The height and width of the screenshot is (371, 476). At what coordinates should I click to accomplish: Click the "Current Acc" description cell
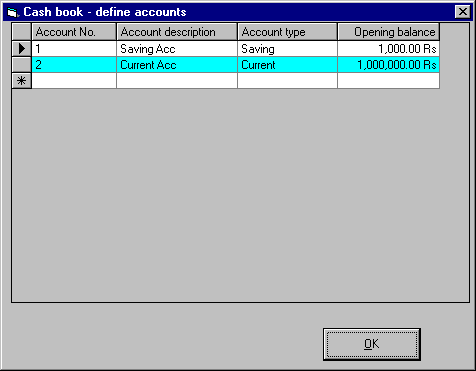pyautogui.click(x=177, y=65)
